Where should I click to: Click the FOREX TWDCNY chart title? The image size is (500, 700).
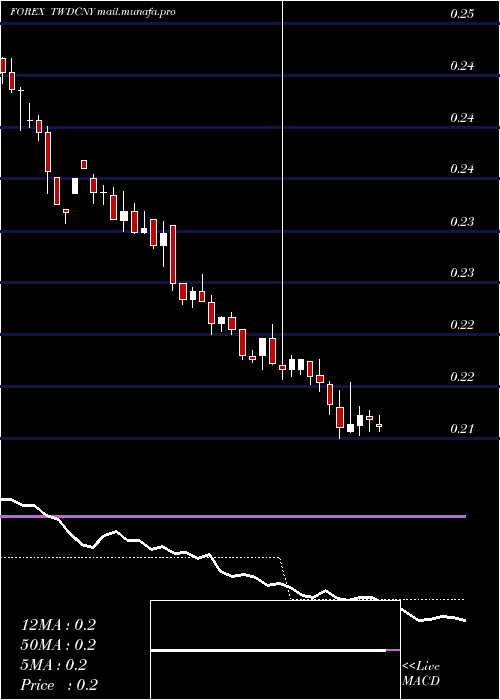point(93,12)
